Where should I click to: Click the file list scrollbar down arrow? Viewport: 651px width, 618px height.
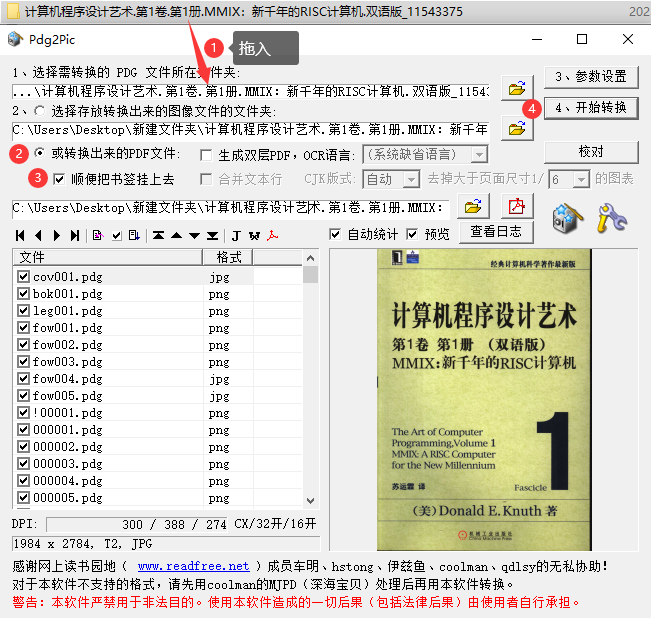point(310,500)
